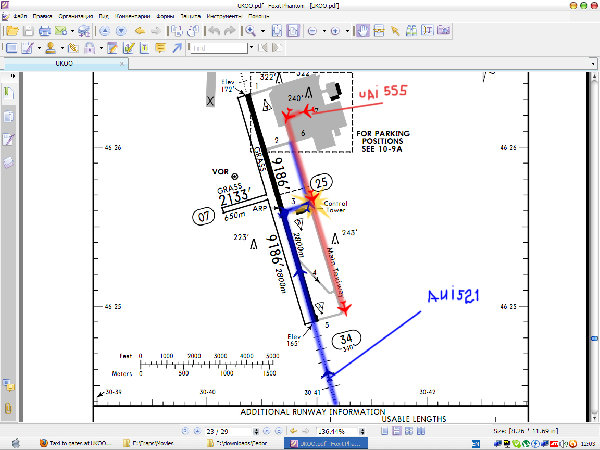Click the Open file folder icon
The width and height of the screenshot is (600, 450).
(12, 31)
